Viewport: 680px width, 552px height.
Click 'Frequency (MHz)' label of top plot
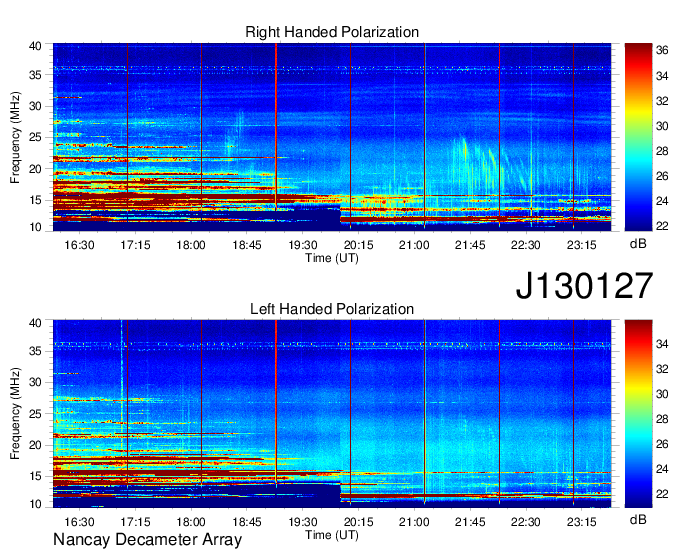[x=15, y=137]
